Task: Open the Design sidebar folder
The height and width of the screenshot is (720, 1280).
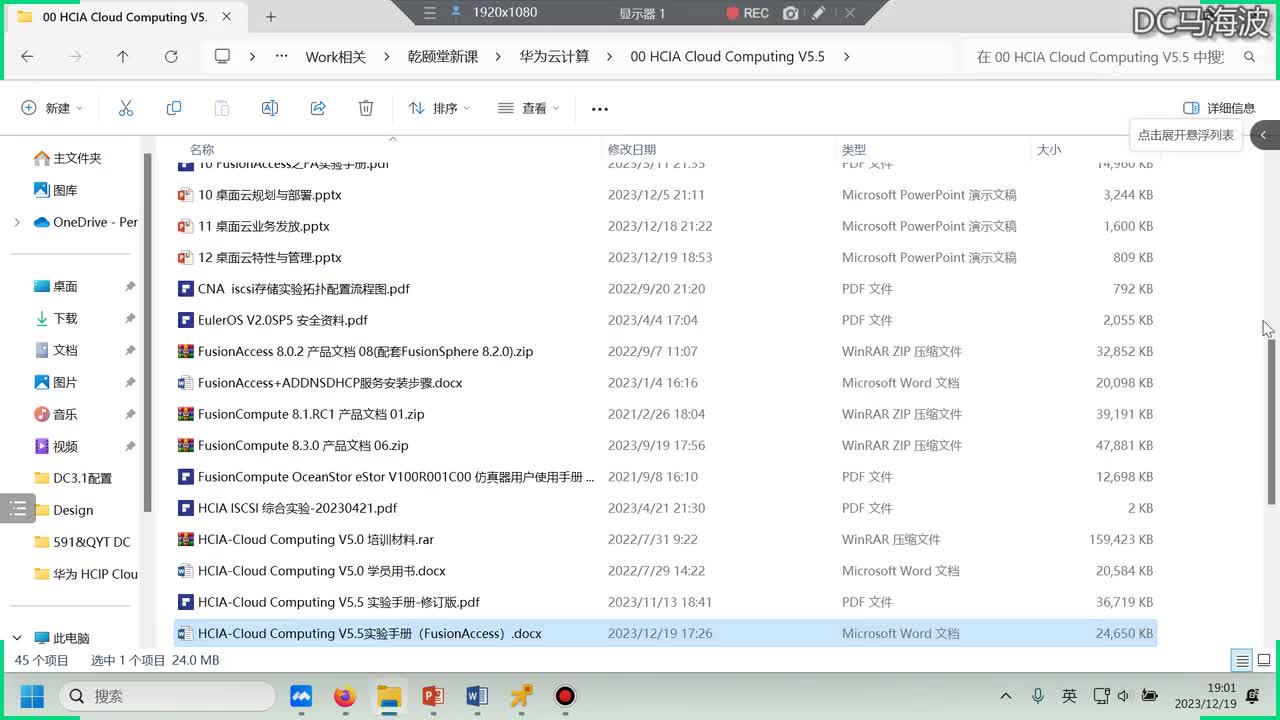Action: (x=64, y=510)
